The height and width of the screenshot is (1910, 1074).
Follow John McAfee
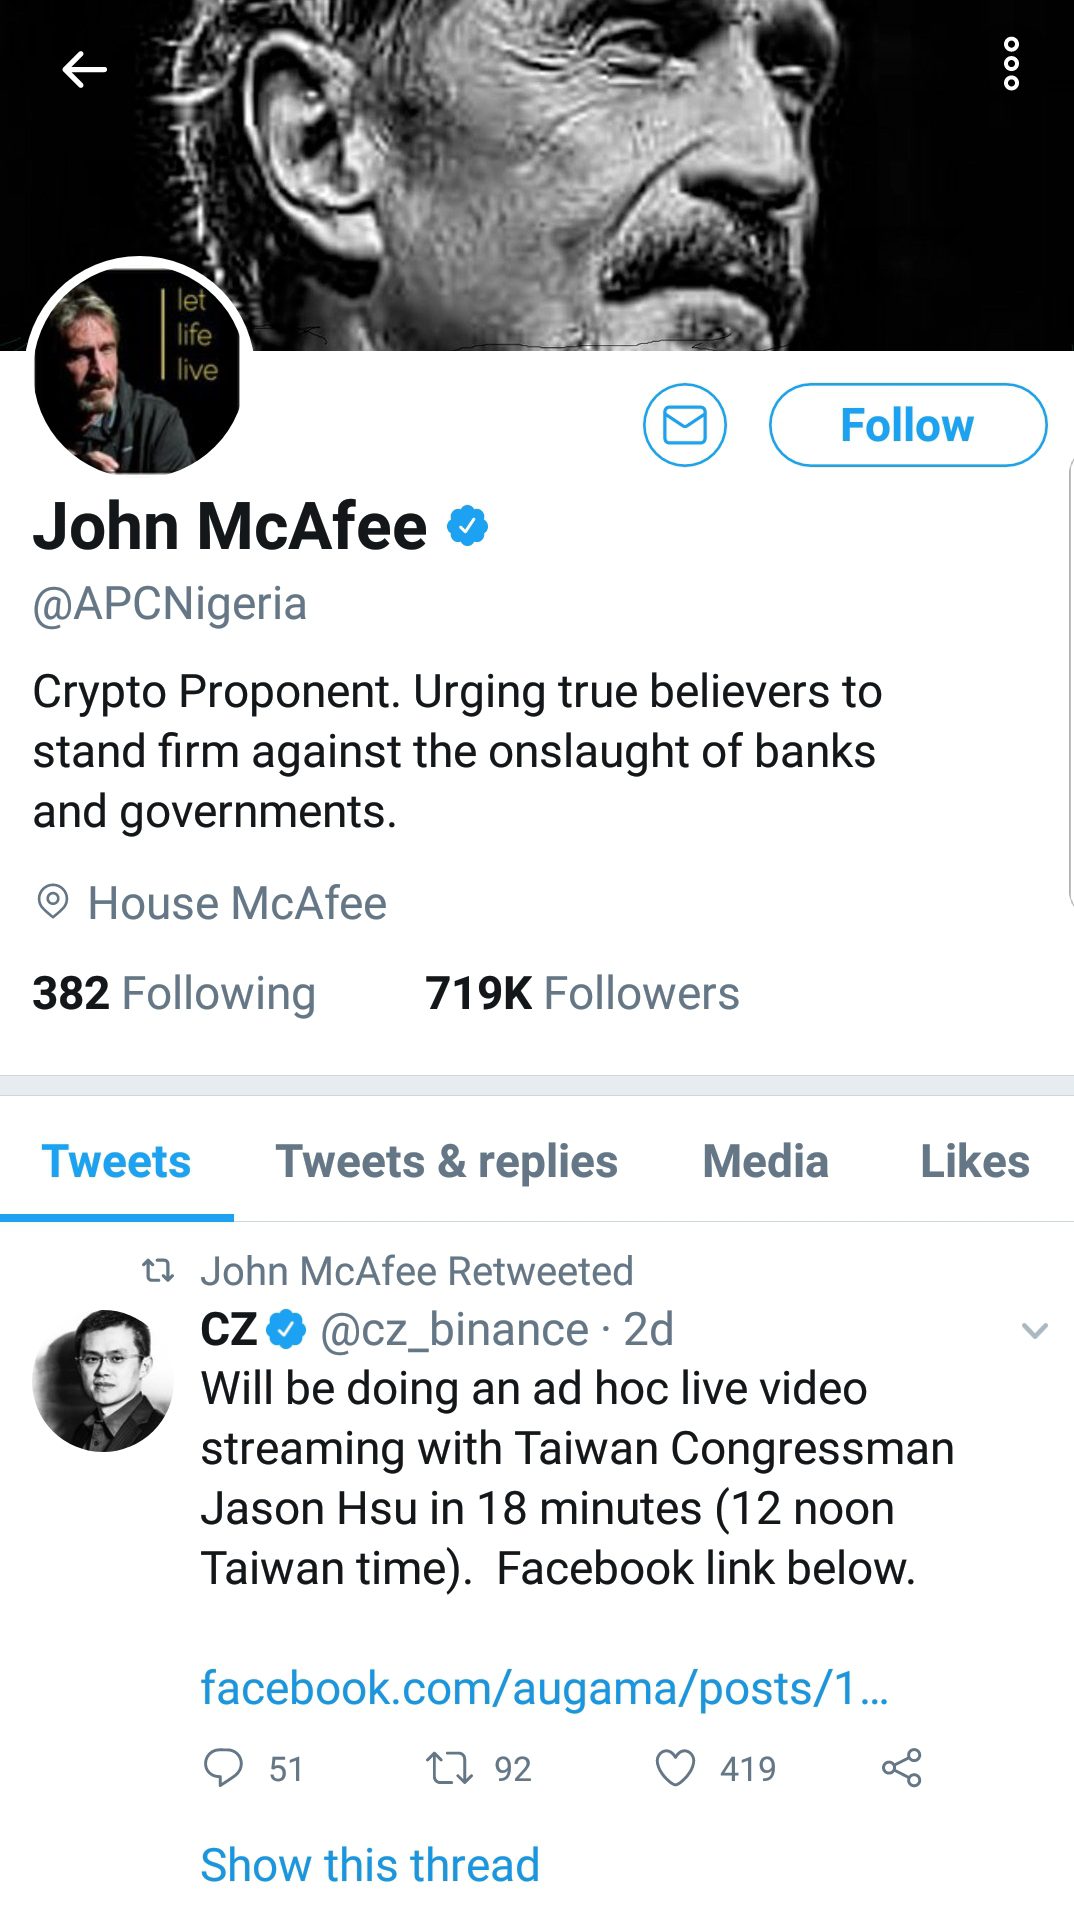point(908,425)
